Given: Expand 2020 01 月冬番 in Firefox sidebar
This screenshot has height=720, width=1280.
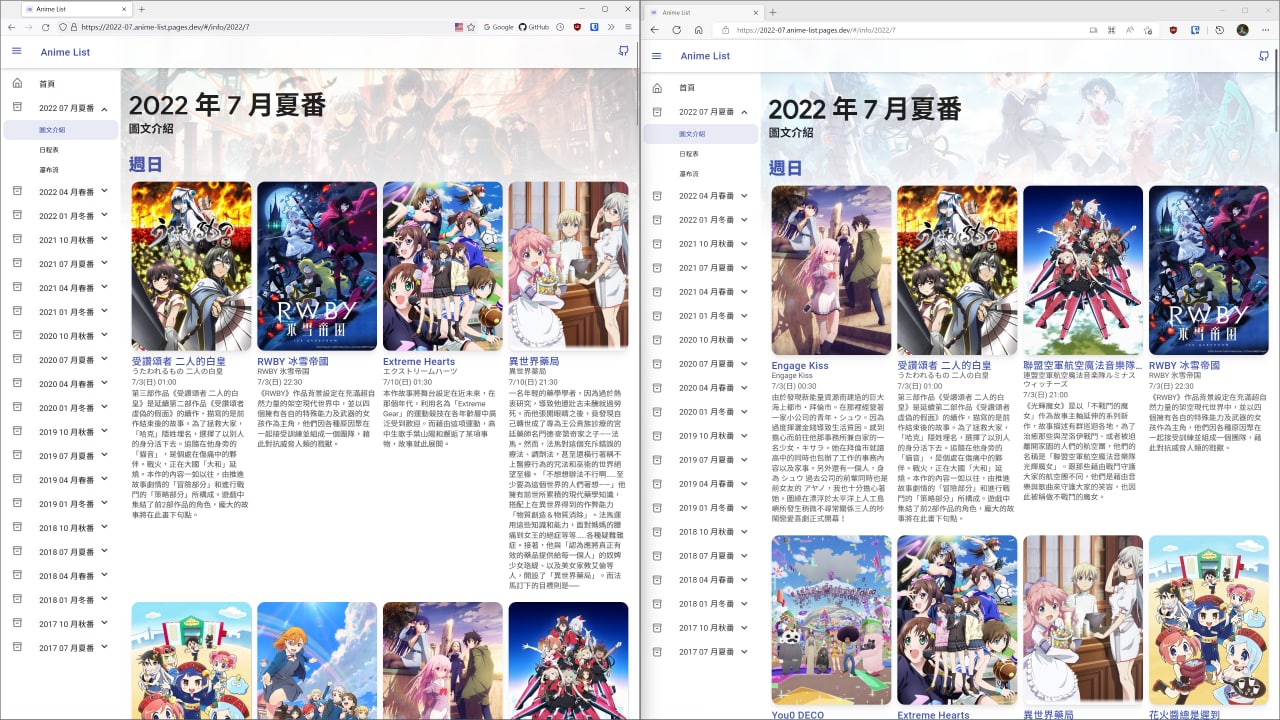Looking at the screenshot, I should click(61, 407).
